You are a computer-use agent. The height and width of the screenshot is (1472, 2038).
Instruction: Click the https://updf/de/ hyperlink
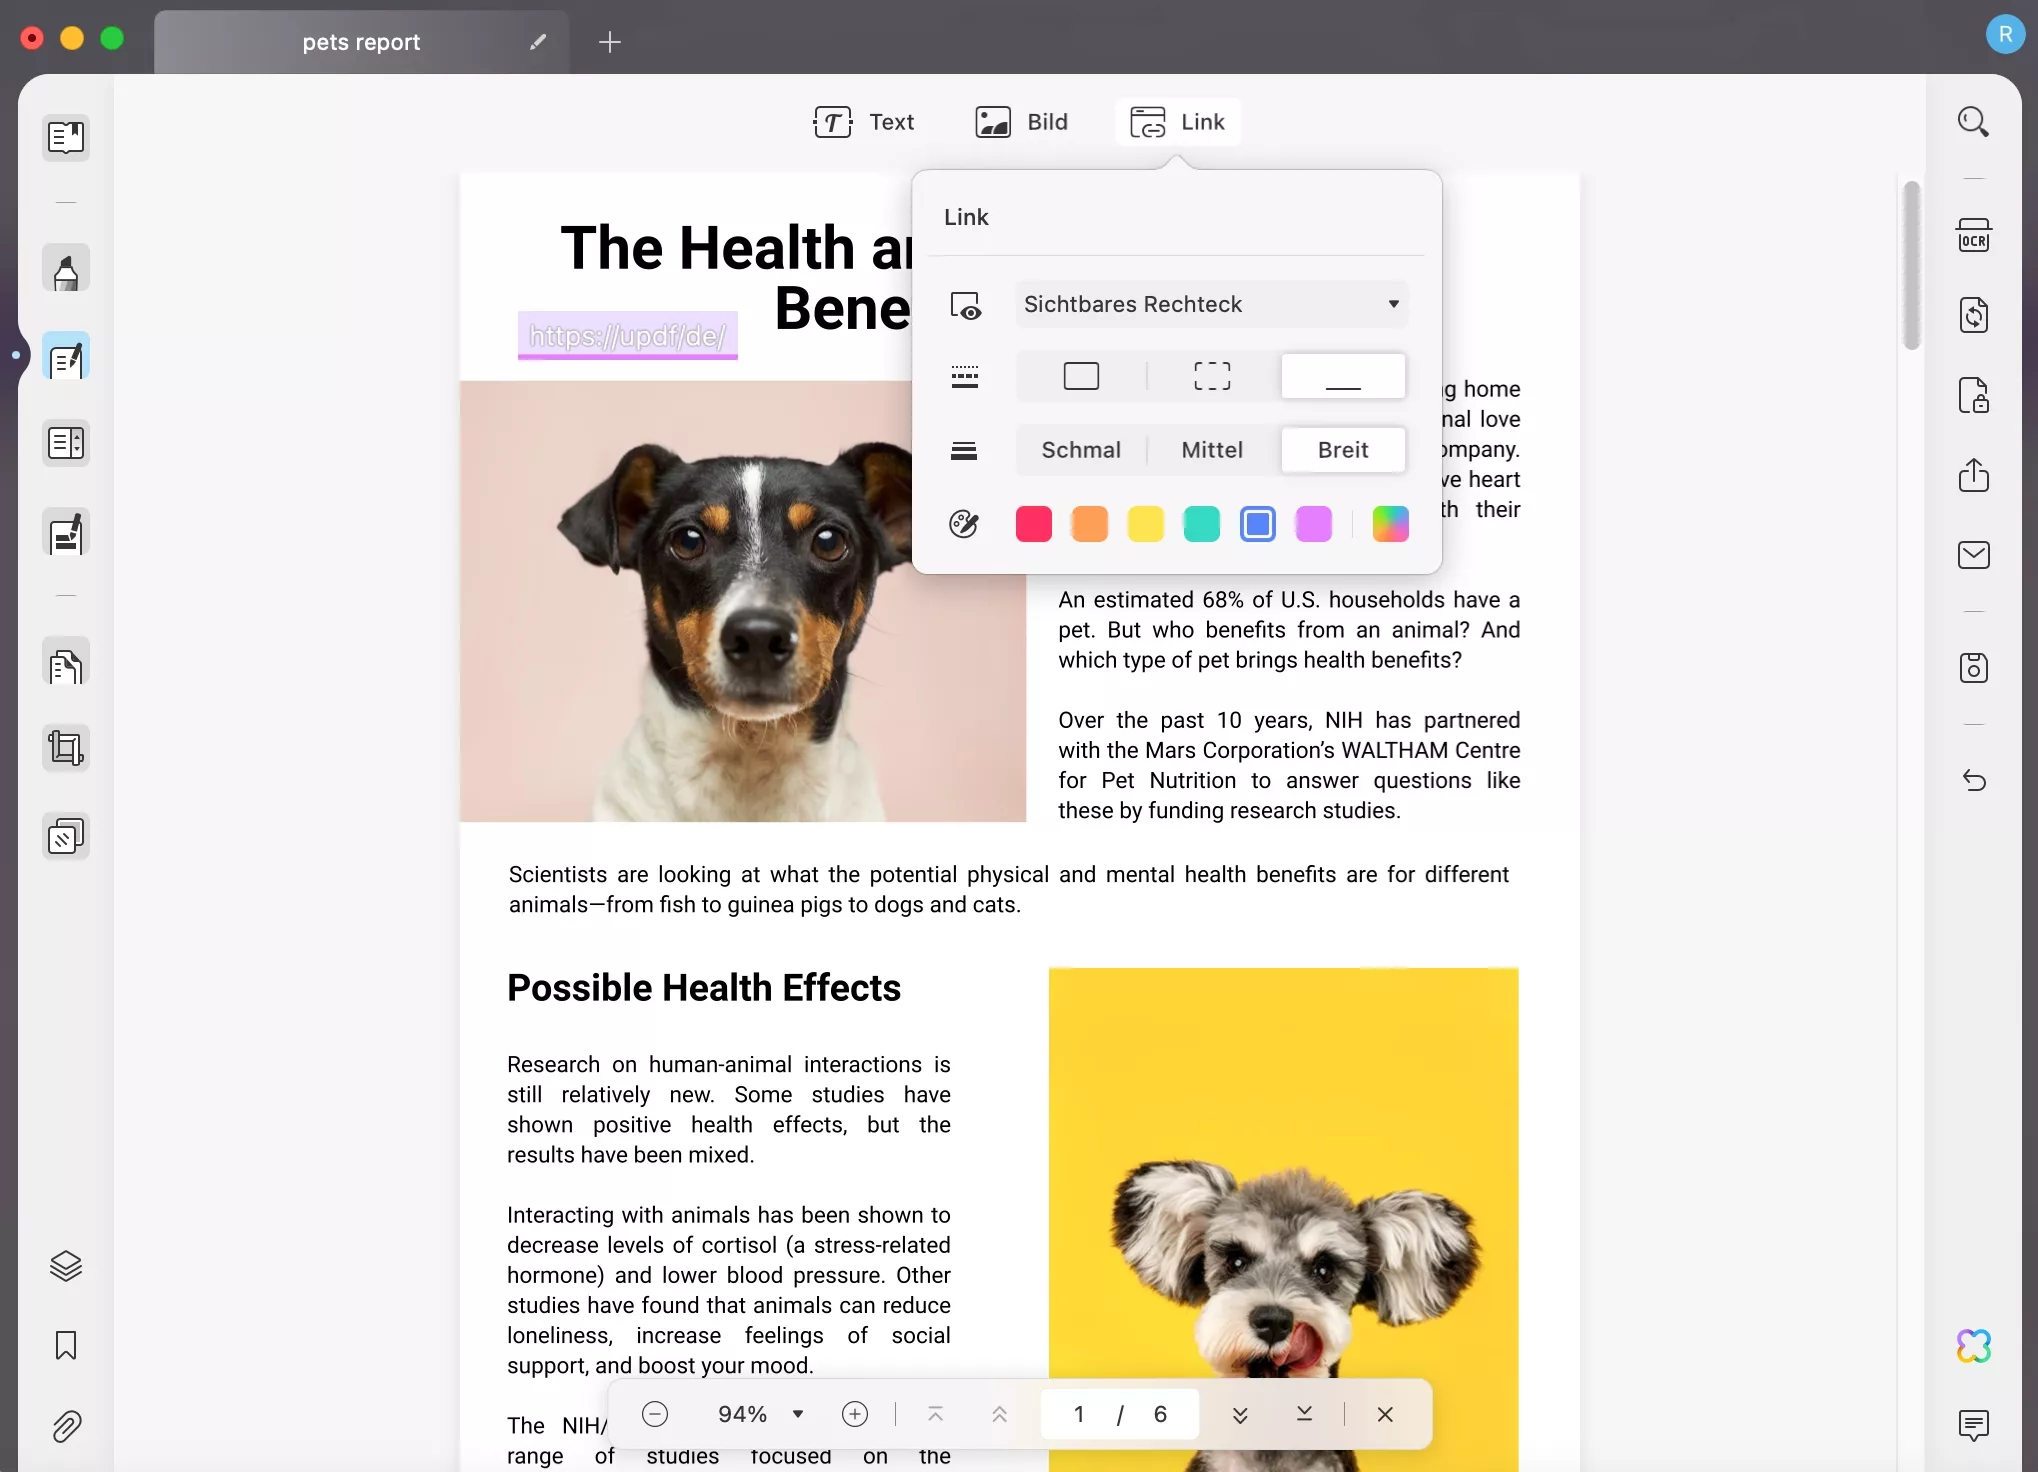point(627,336)
